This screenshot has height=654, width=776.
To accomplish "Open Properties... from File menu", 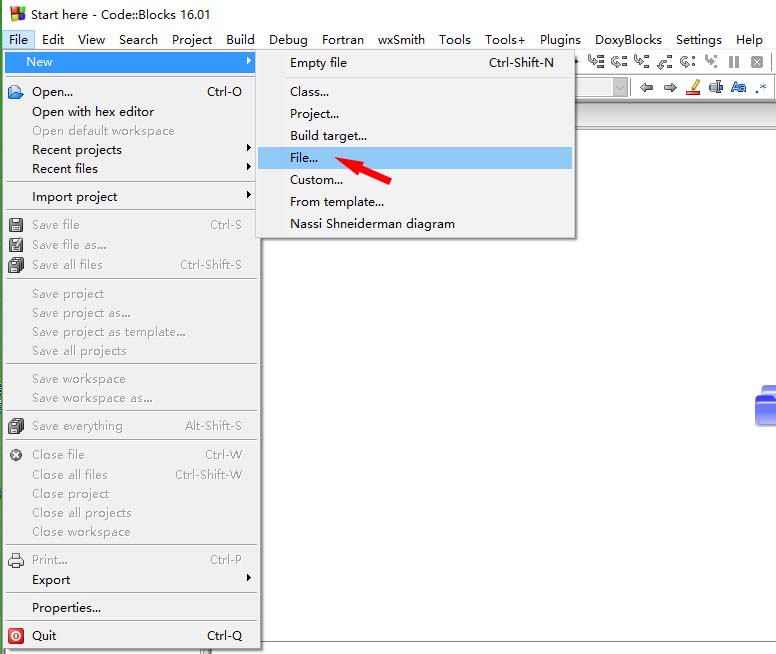I will [x=131, y=607].
